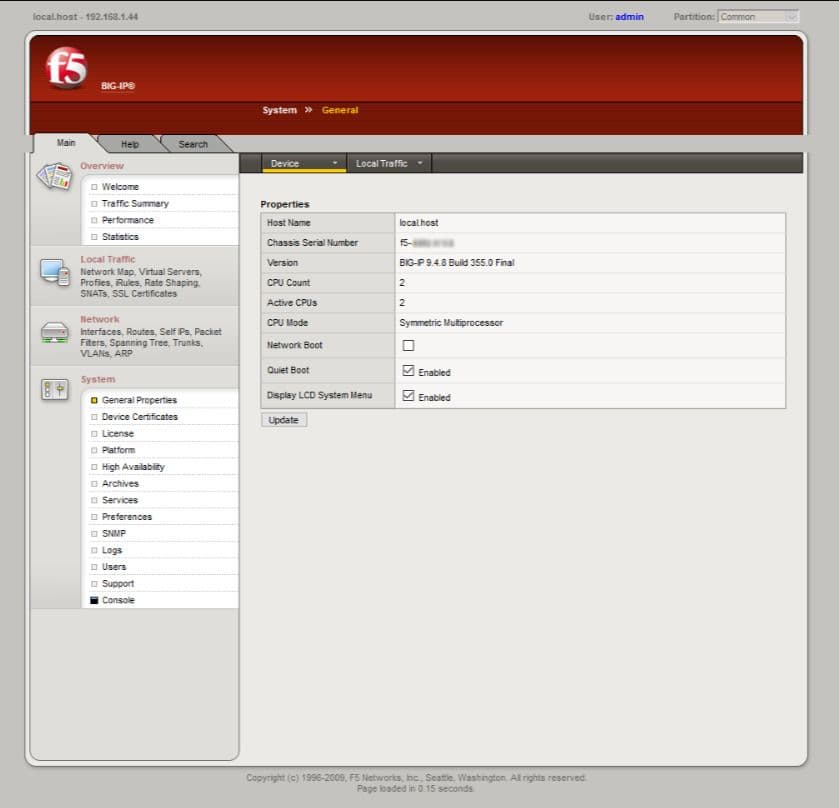Screen dimensions: 839x808
Task: Select Console at the bottom of System menu
Action: click(x=116, y=599)
